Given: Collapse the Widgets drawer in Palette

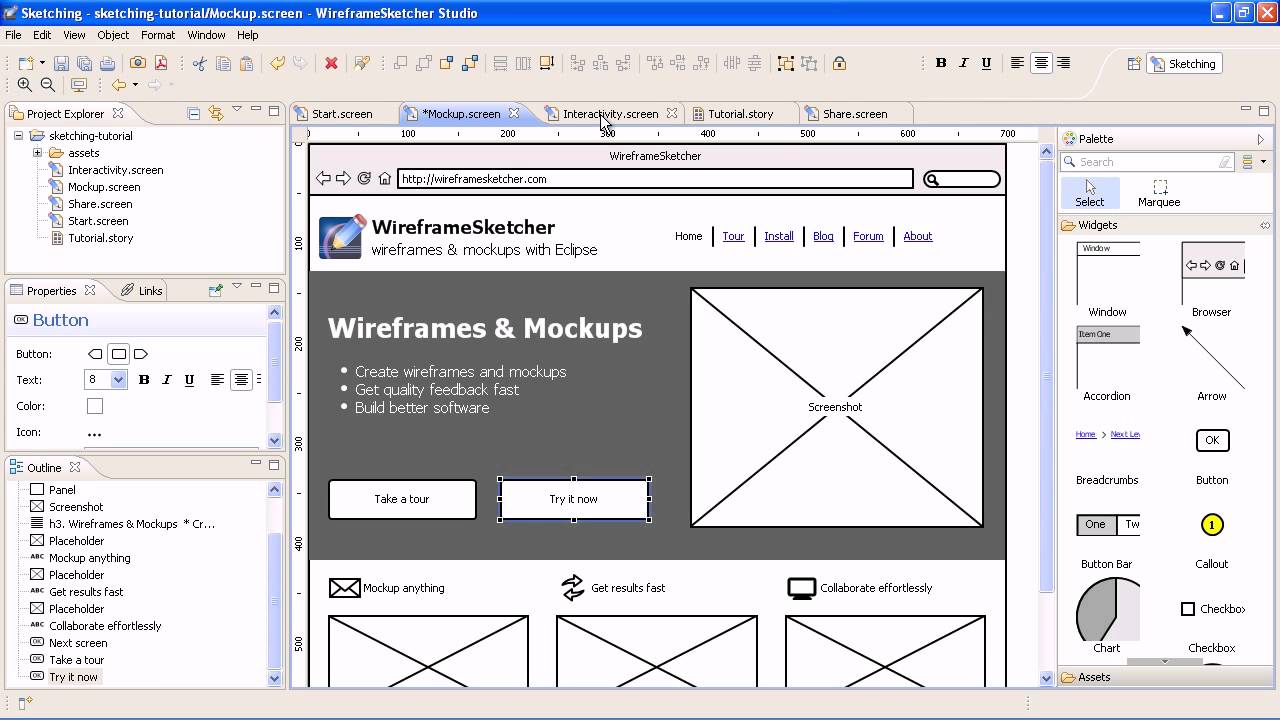Looking at the screenshot, I should coord(1166,225).
